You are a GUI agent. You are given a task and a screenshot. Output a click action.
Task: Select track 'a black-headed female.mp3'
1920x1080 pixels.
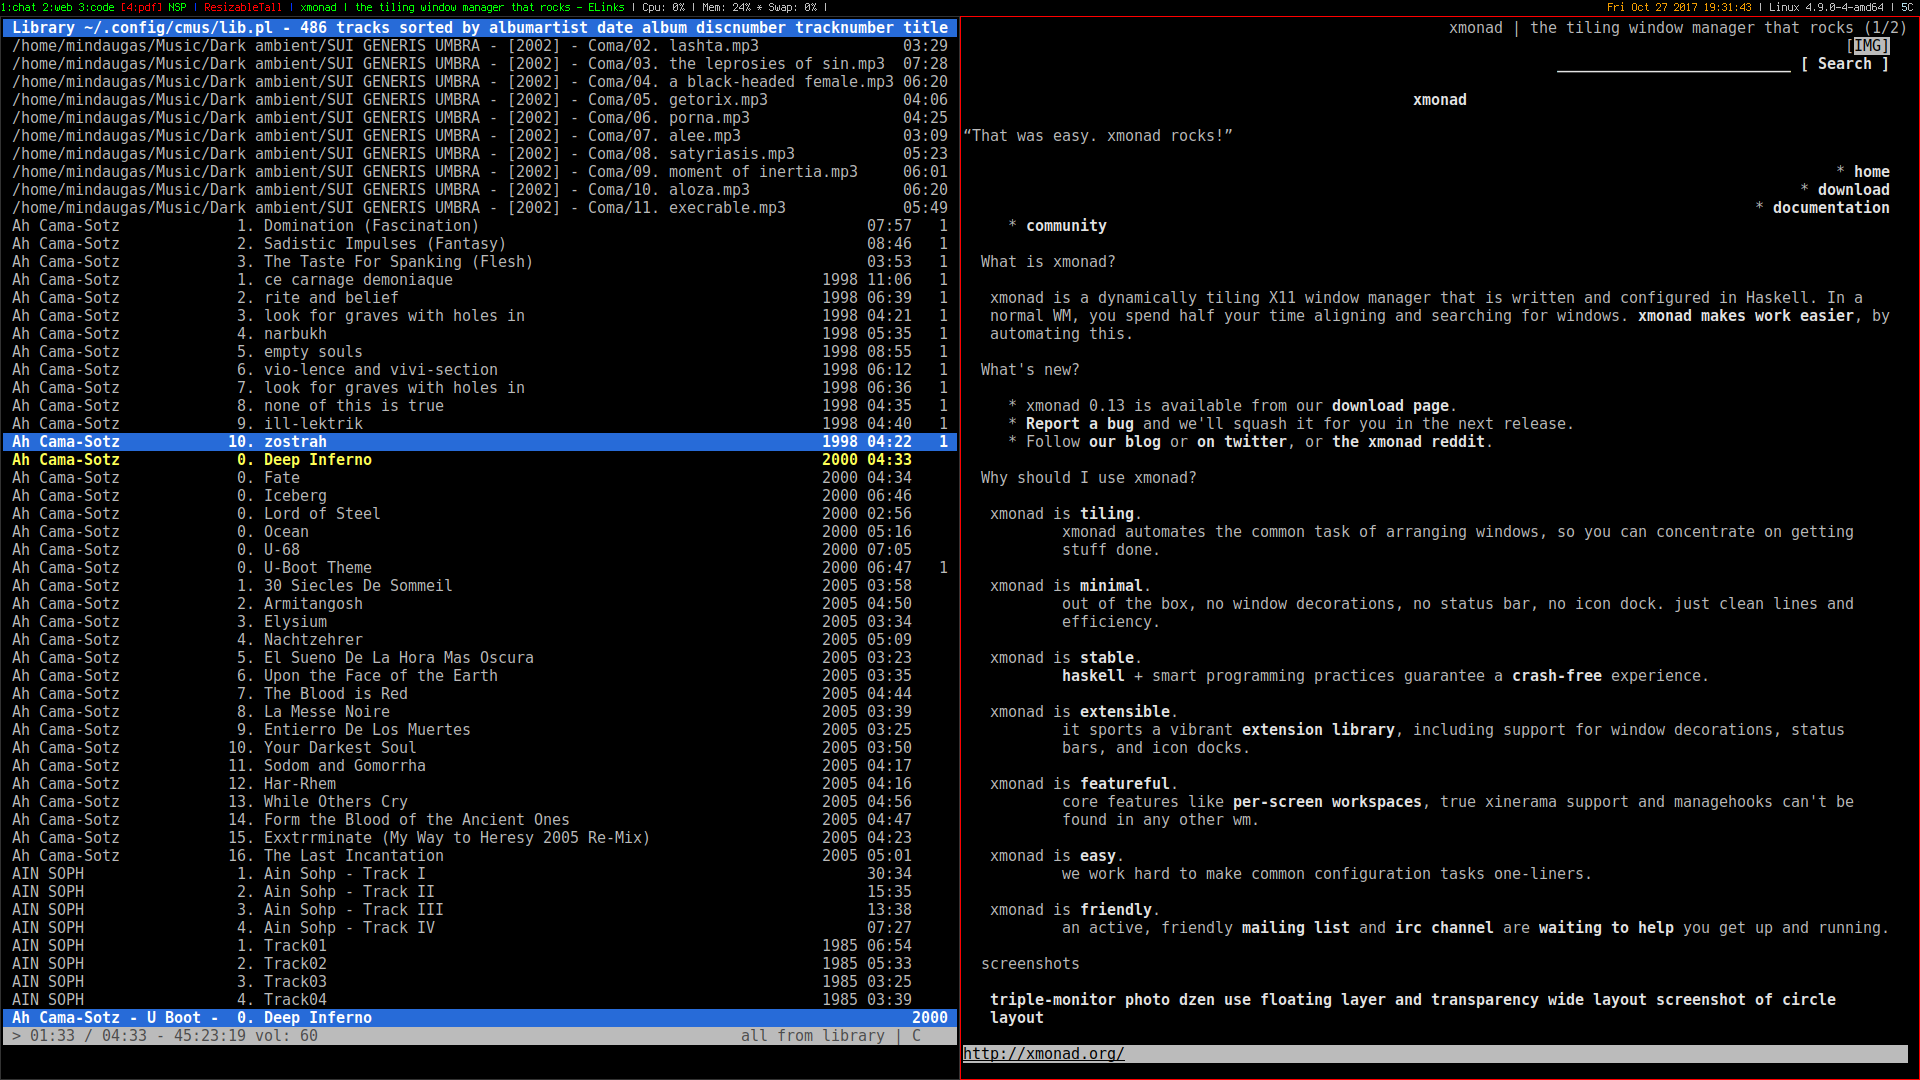click(x=480, y=82)
